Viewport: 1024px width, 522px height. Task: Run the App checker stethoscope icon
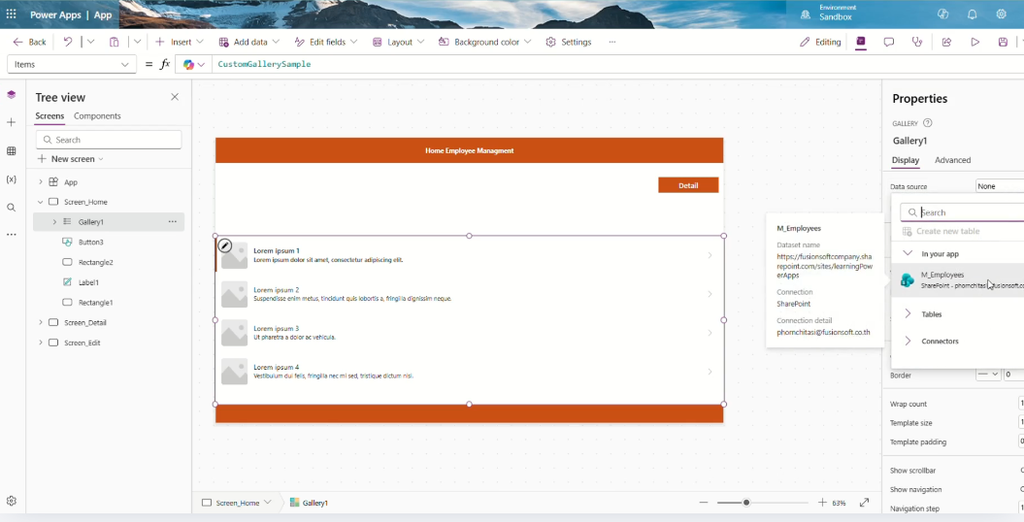point(918,42)
